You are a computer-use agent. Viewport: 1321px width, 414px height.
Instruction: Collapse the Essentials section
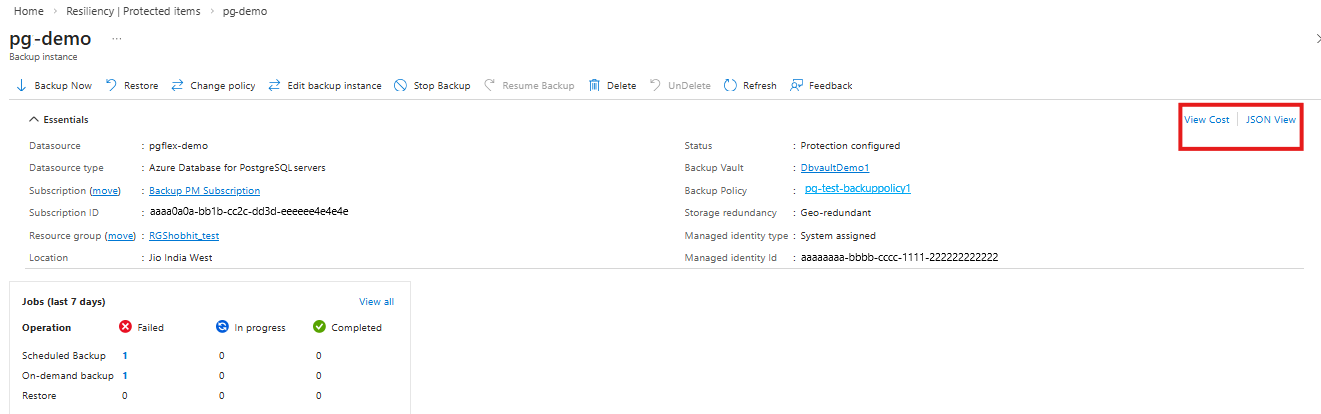pyautogui.click(x=60, y=120)
